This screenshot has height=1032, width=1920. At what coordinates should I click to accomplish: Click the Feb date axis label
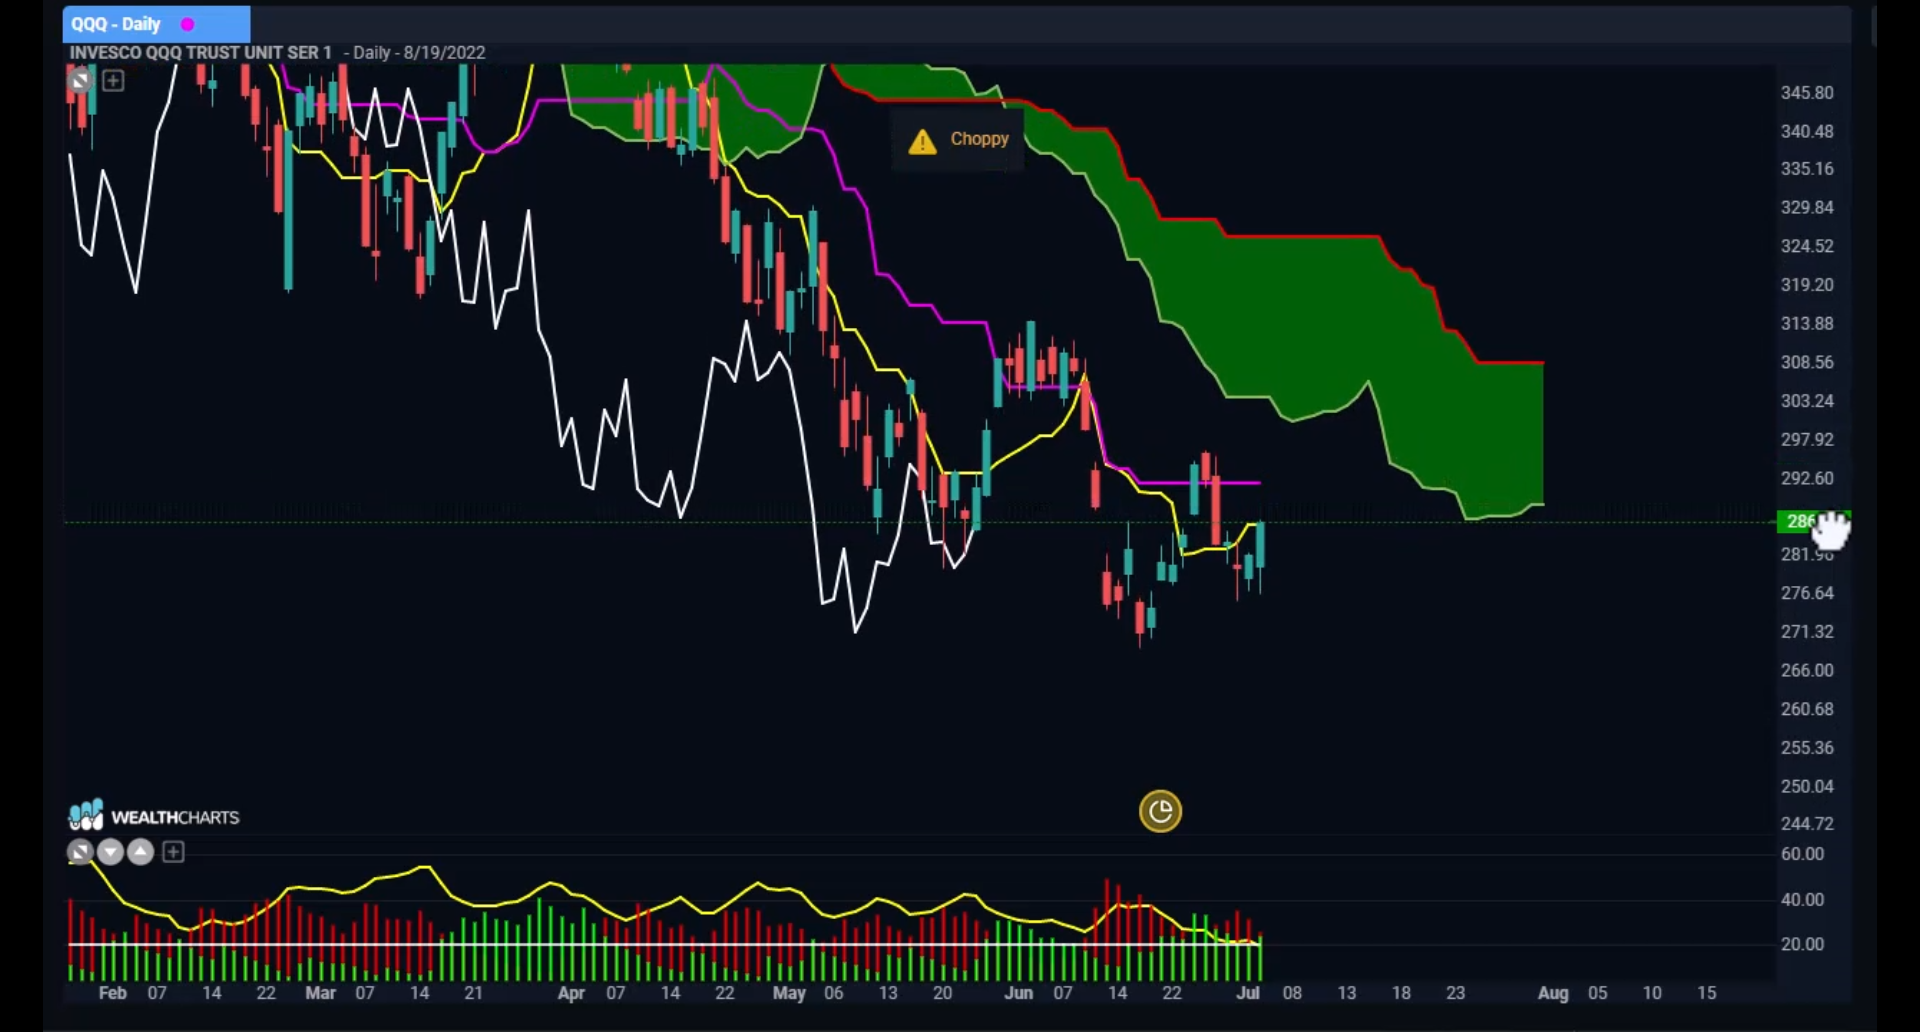point(112,993)
